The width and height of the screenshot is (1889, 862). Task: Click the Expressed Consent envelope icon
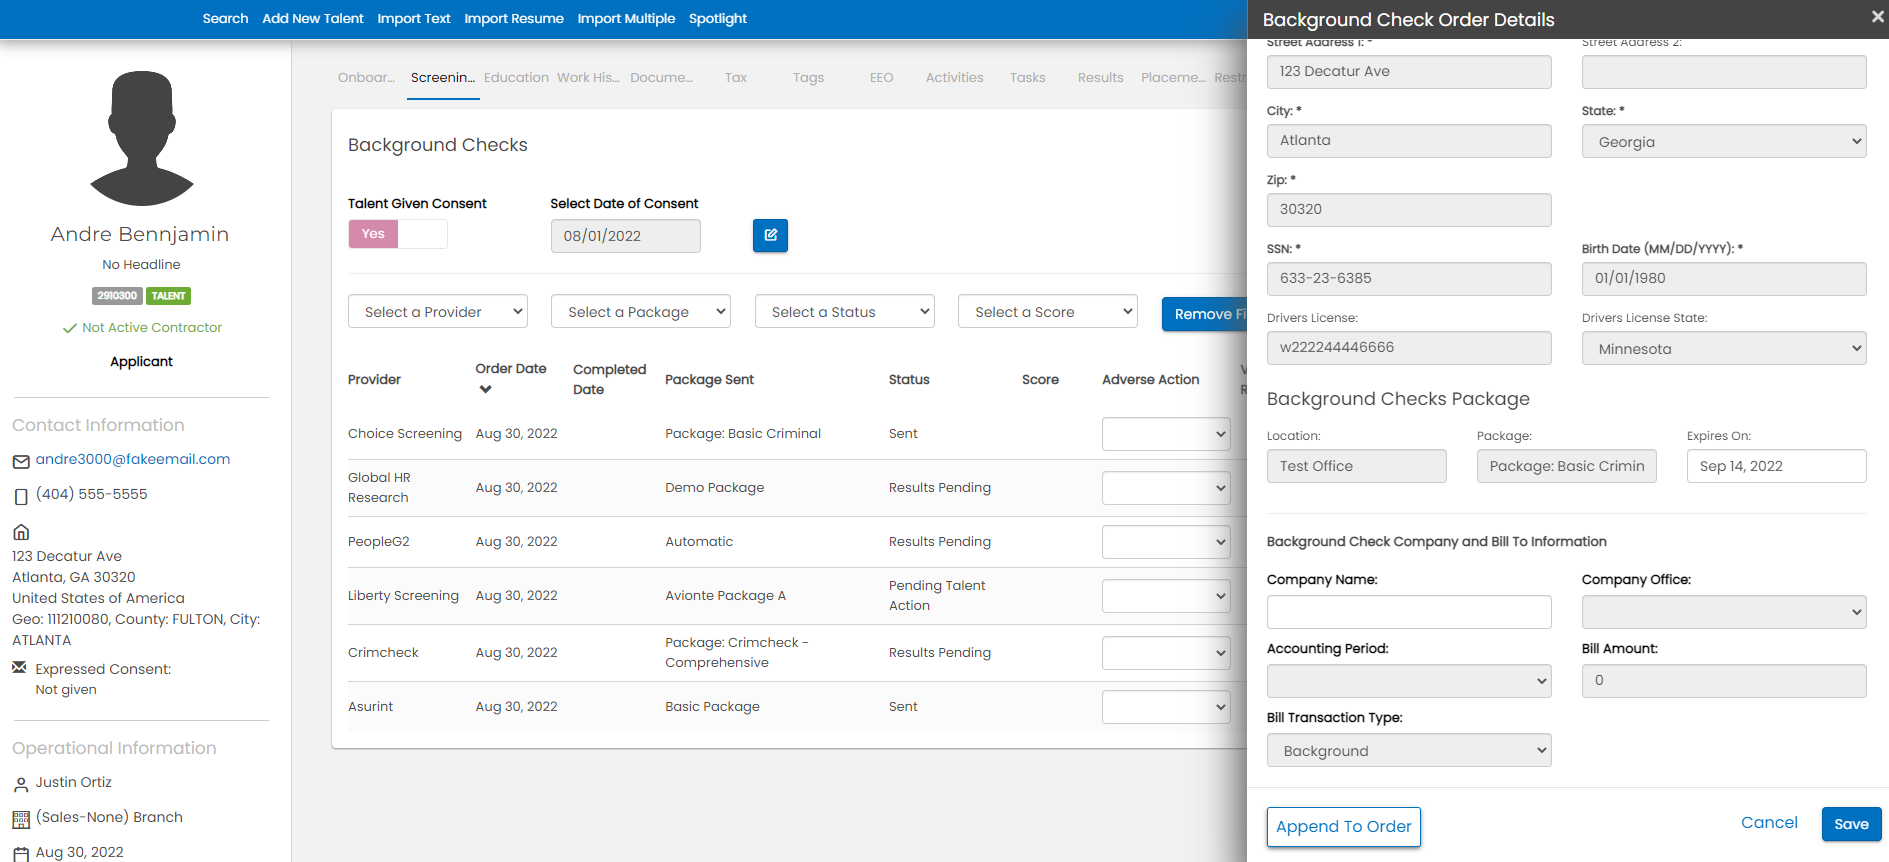click(x=19, y=667)
